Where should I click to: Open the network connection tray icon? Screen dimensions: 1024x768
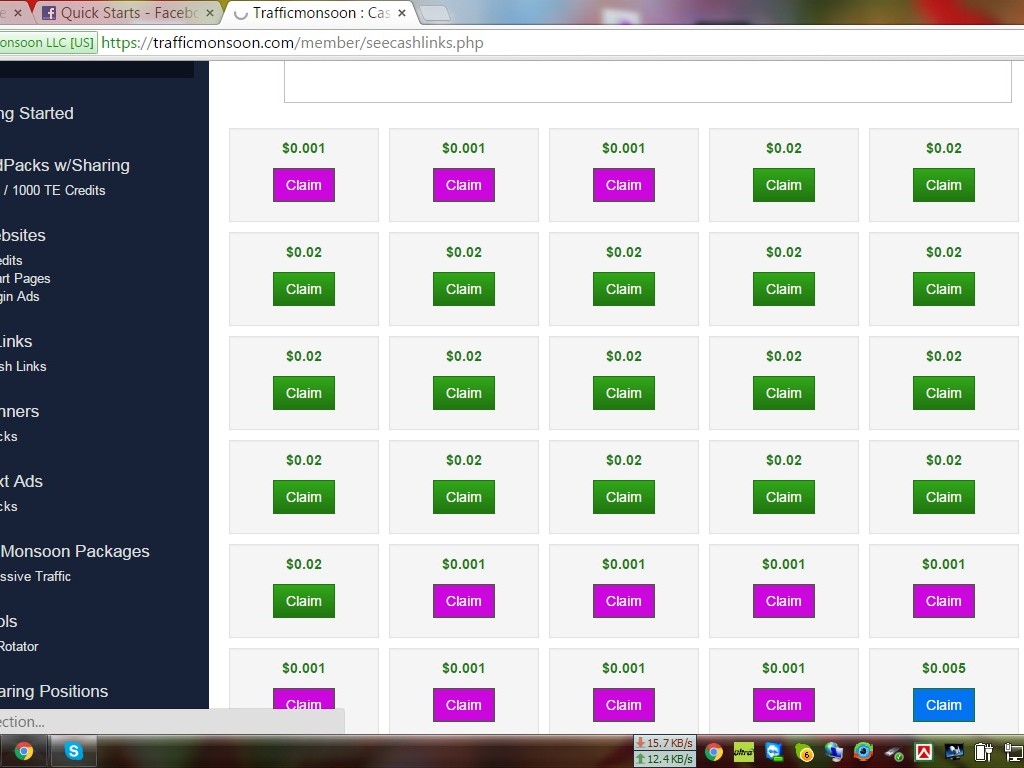1013,752
